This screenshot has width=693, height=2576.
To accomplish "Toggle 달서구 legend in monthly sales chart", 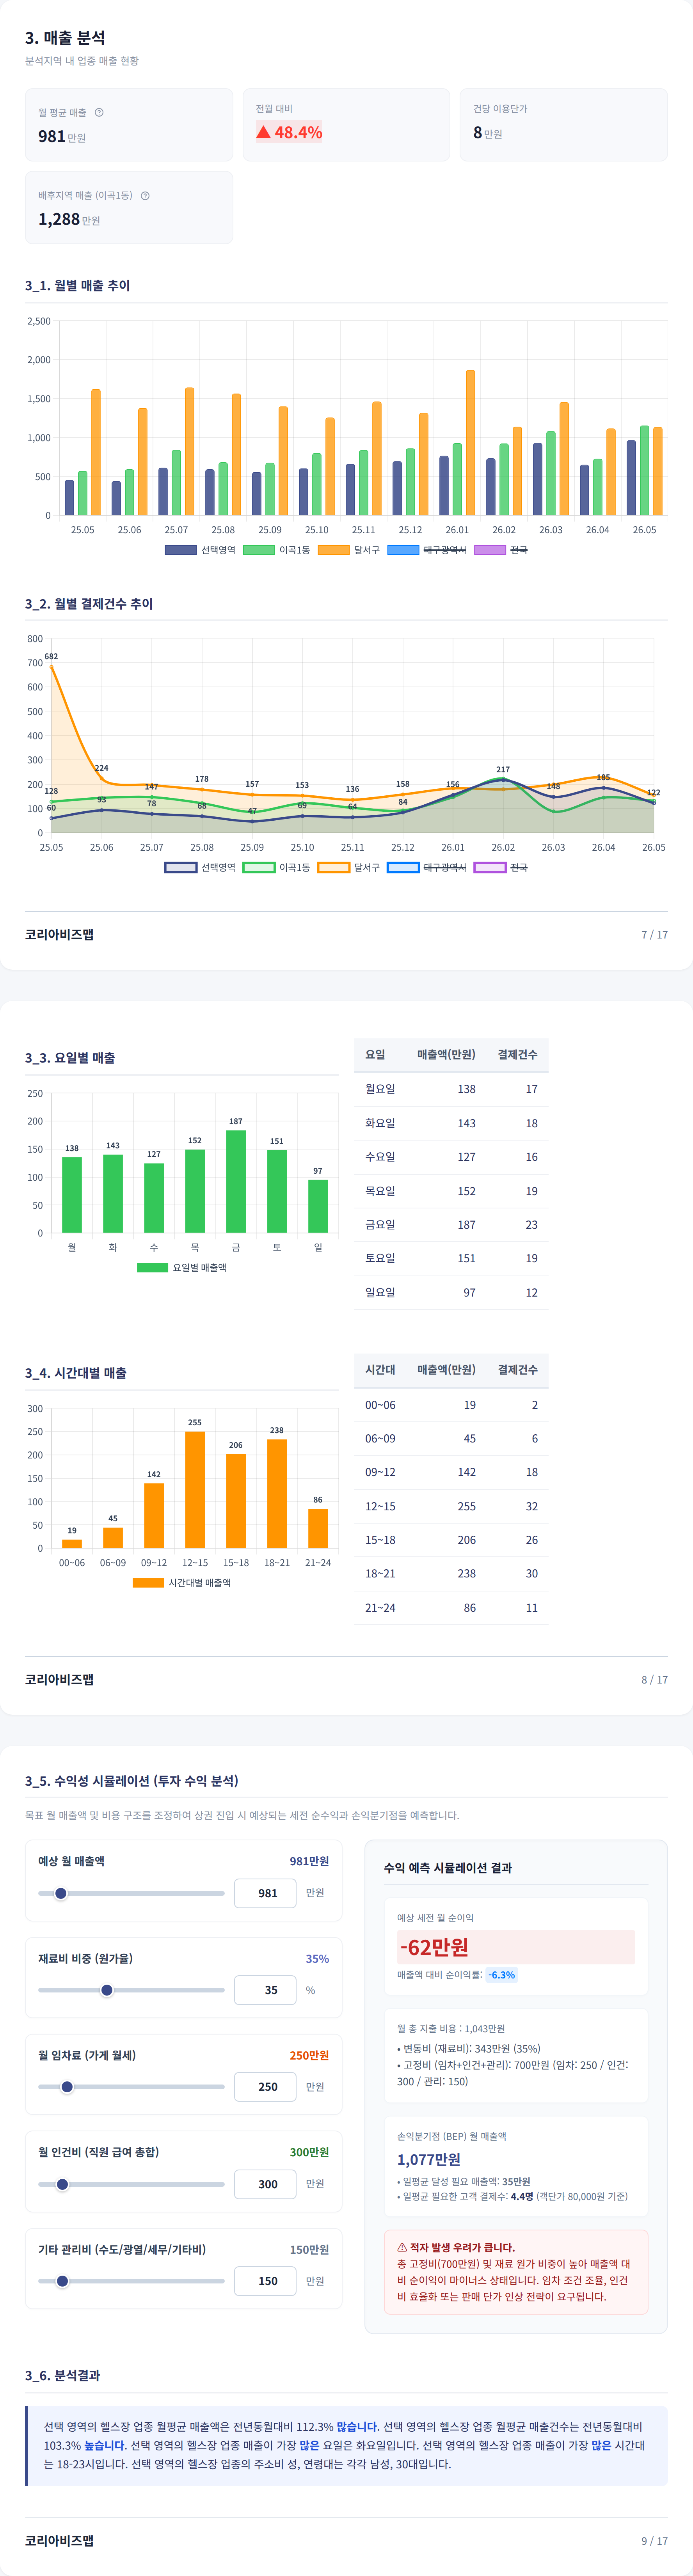I will tap(349, 550).
